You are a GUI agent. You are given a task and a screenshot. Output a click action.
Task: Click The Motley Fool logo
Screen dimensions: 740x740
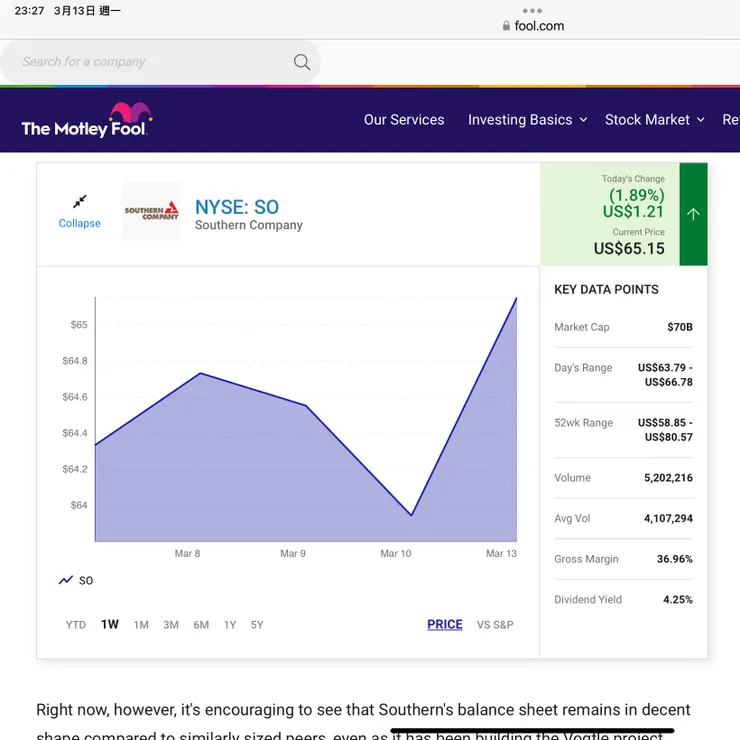point(86,120)
